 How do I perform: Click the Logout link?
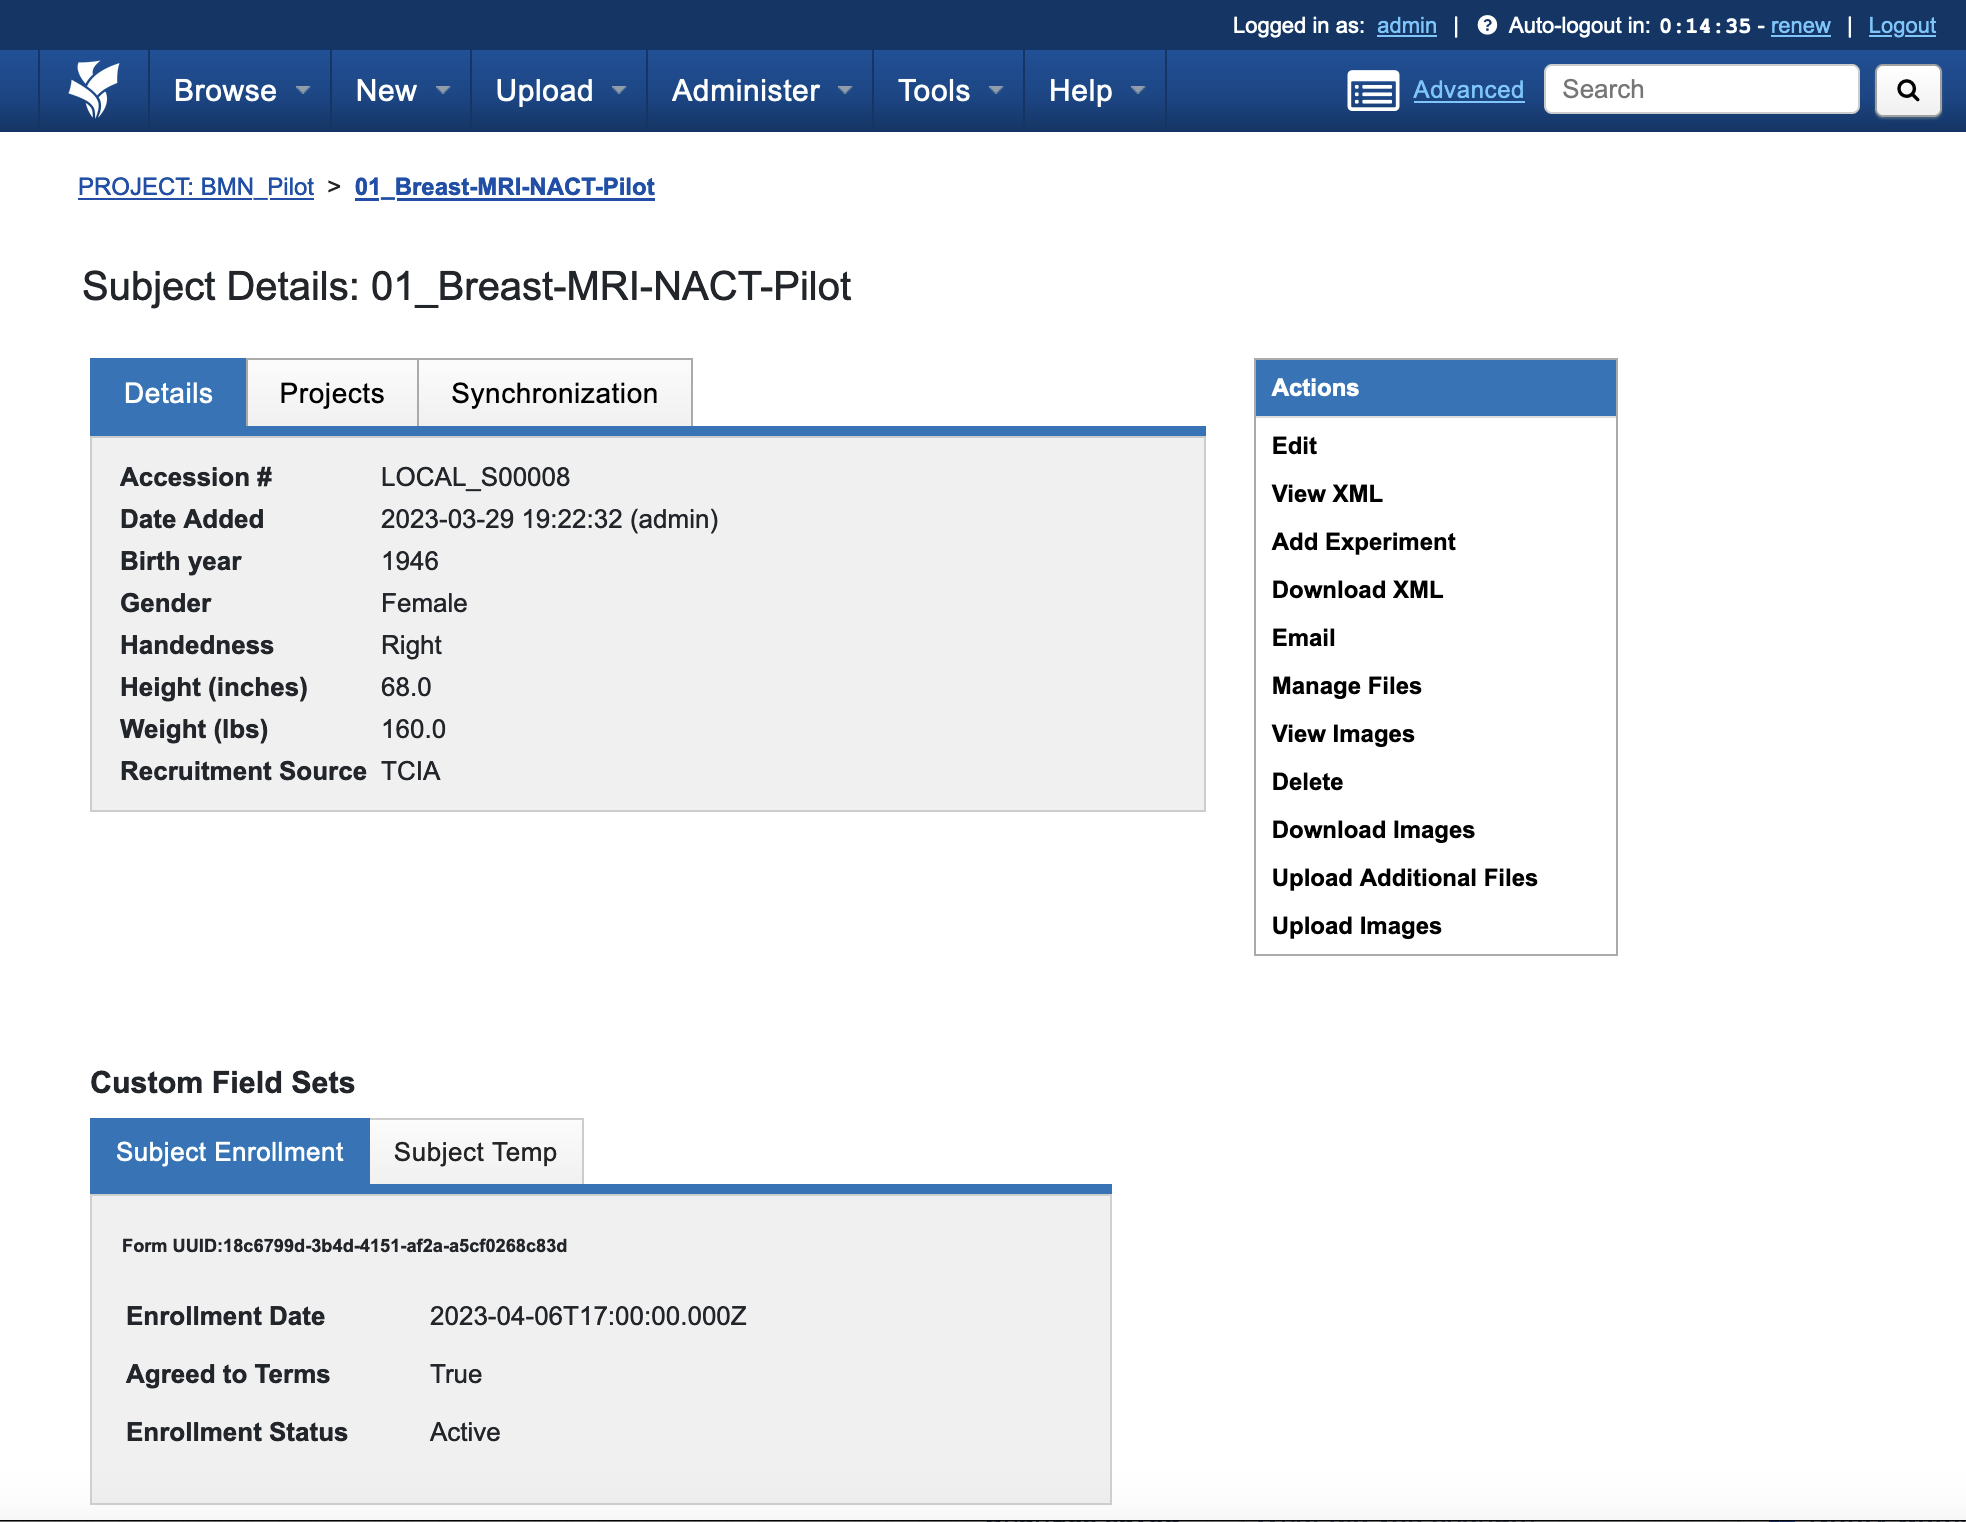pyautogui.click(x=1901, y=26)
